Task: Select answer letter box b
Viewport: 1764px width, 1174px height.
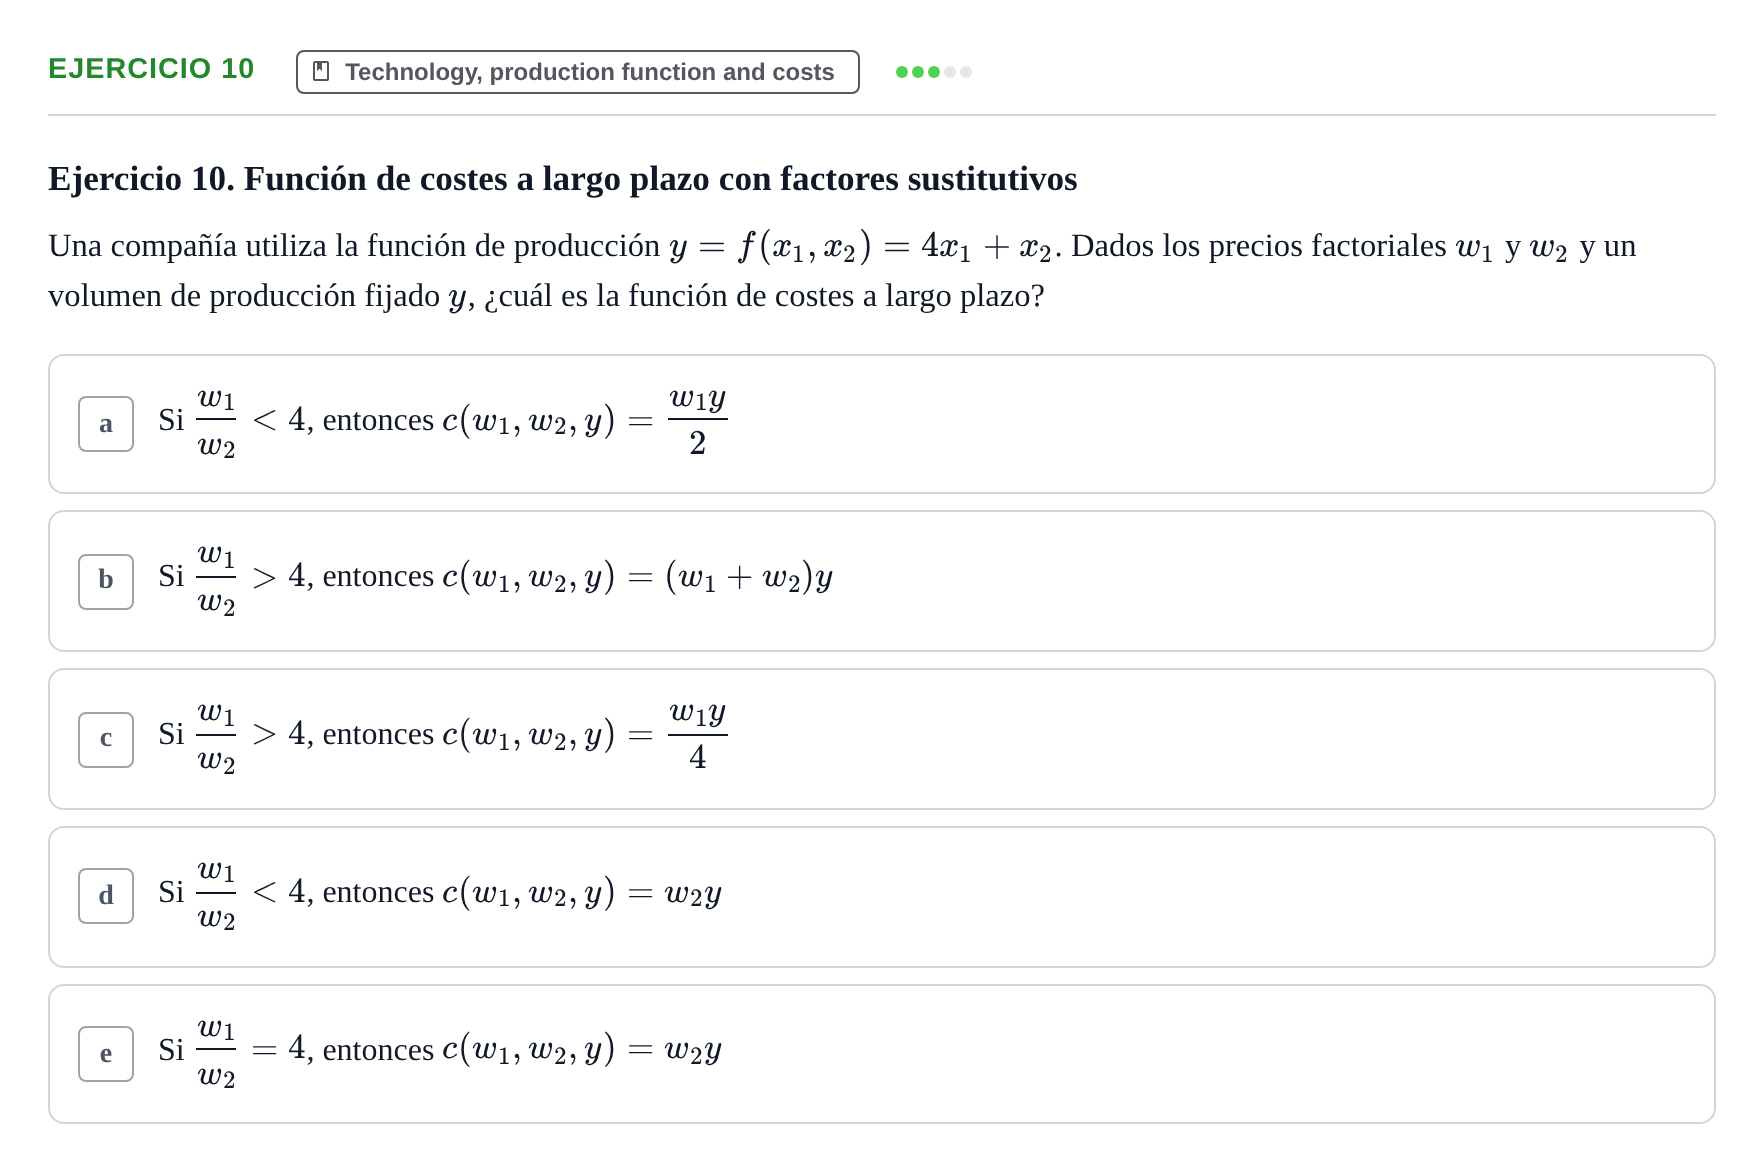Action: point(106,581)
